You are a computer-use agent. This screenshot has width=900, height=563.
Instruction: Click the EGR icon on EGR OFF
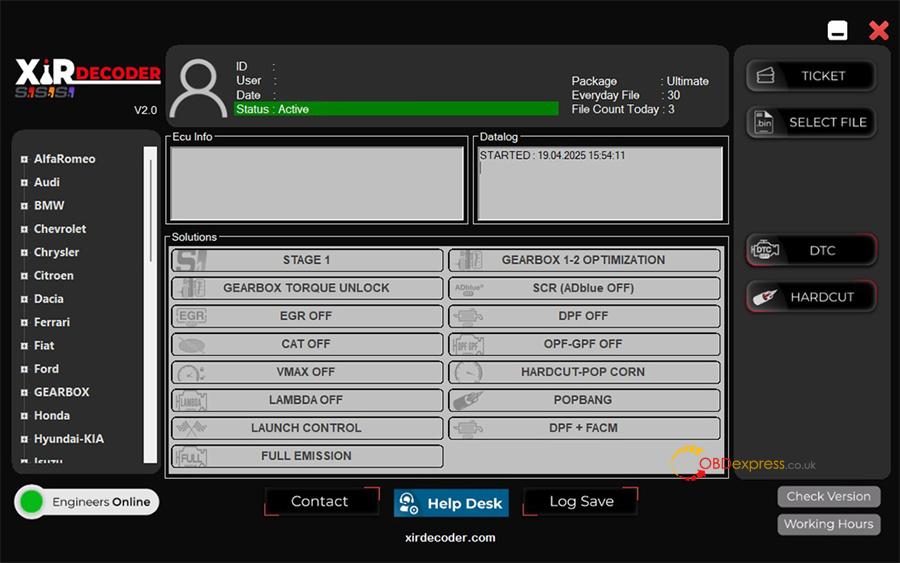[x=191, y=316]
